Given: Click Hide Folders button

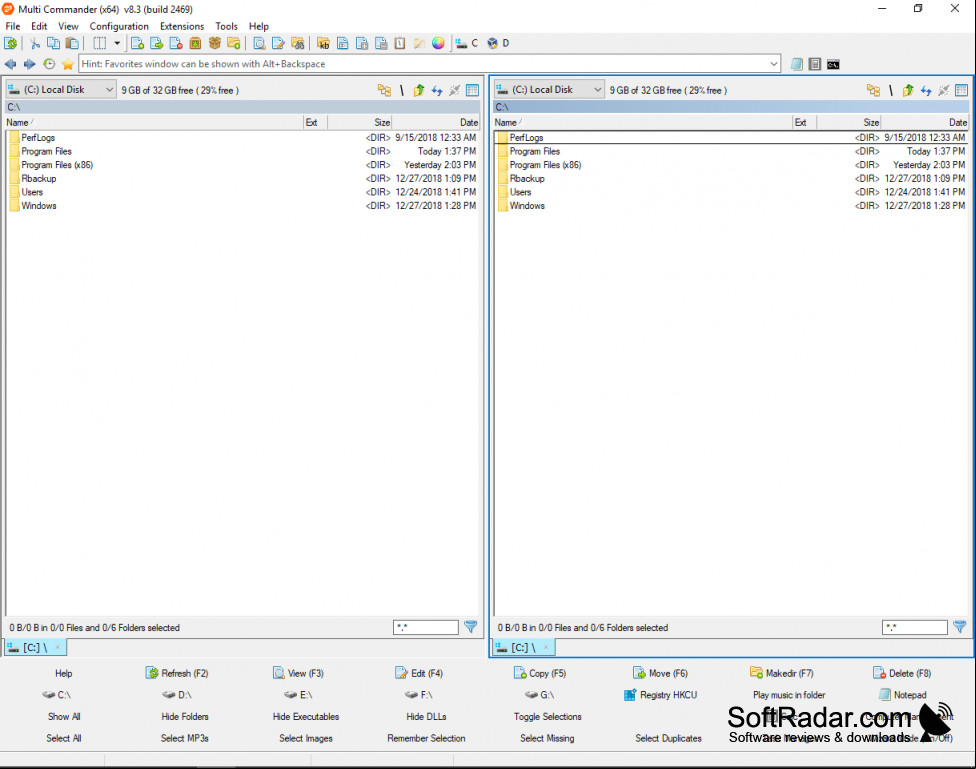Looking at the screenshot, I should [x=185, y=717].
